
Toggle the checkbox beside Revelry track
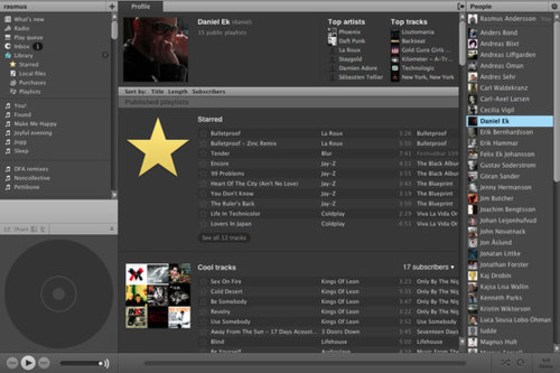[x=203, y=312]
